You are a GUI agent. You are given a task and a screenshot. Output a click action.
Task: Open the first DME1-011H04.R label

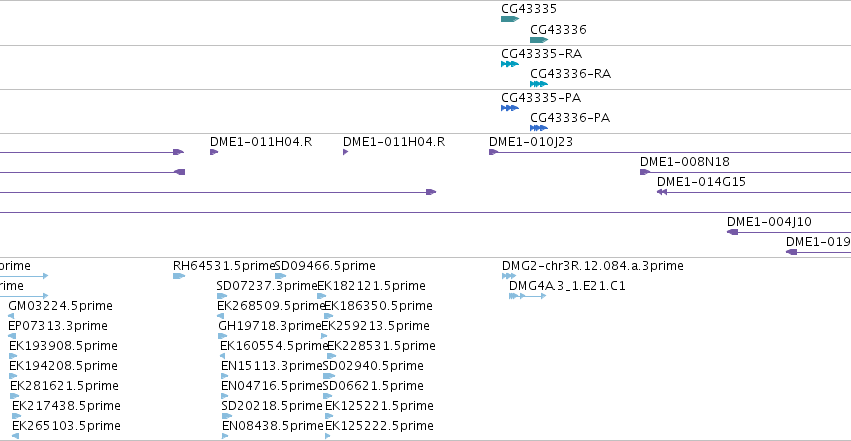[x=261, y=142]
